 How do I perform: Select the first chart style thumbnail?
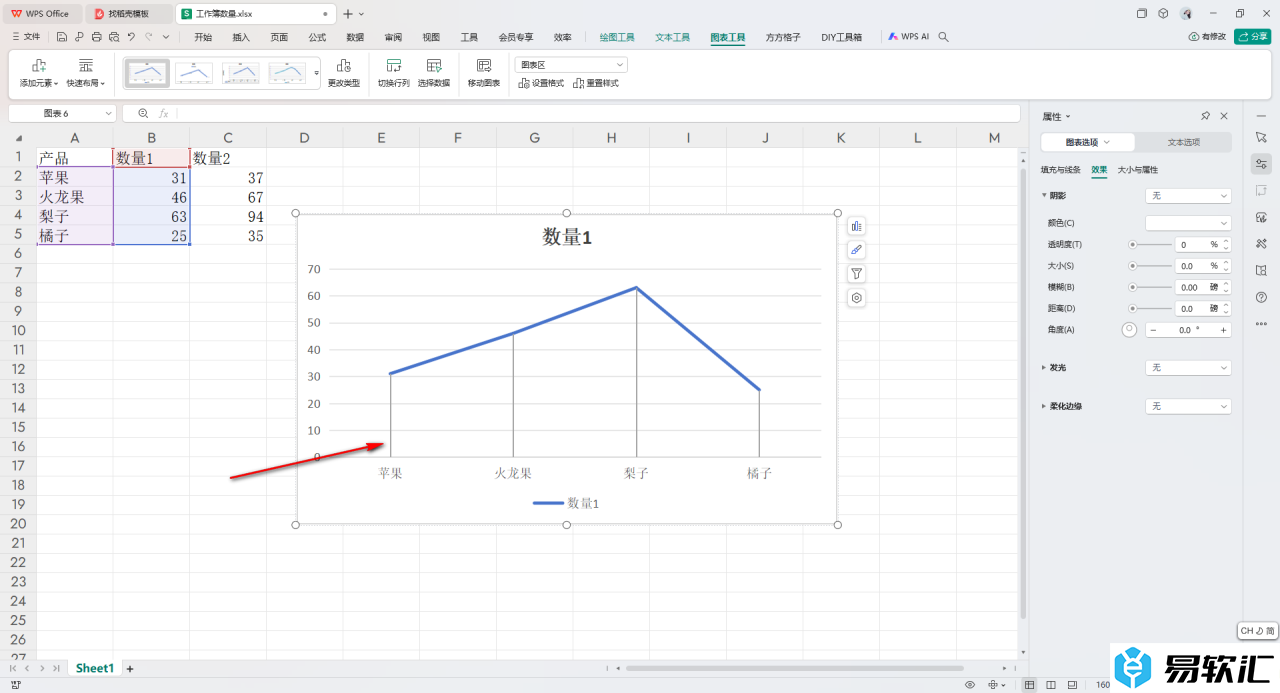(147, 73)
